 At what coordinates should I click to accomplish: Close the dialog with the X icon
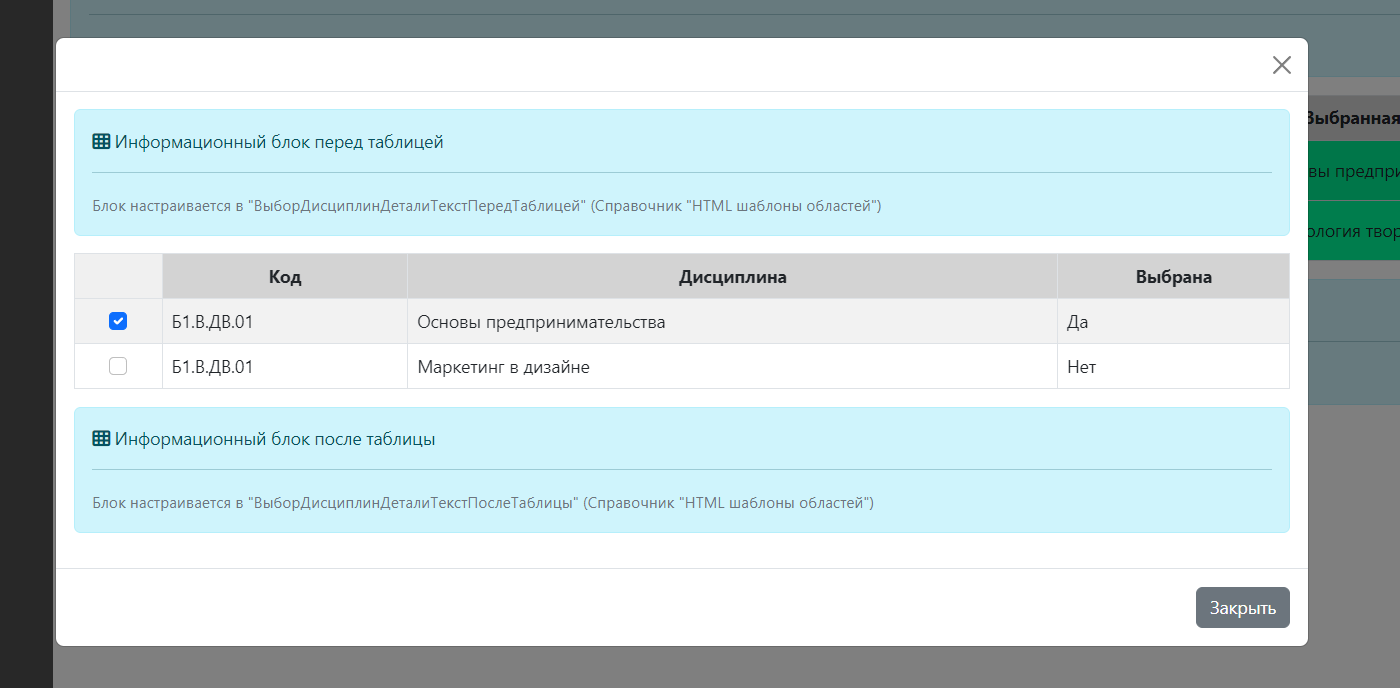(1281, 65)
